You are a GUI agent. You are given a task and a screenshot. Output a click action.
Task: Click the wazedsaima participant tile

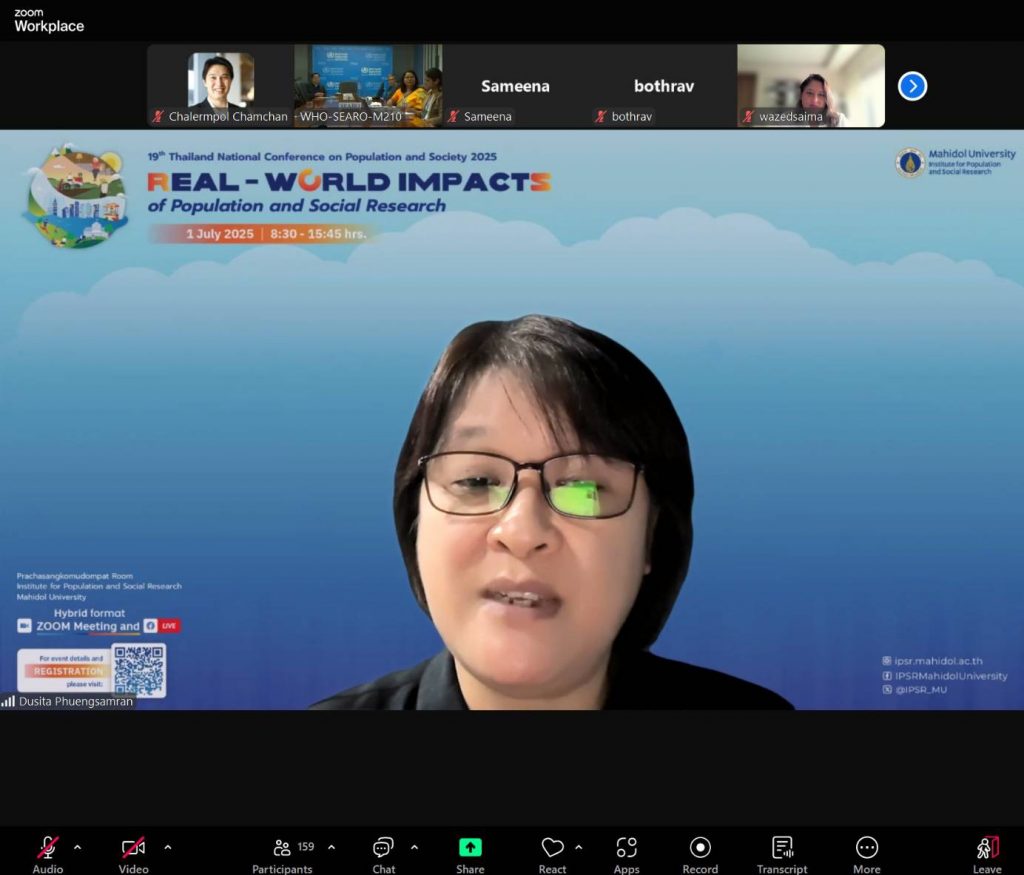[810, 85]
